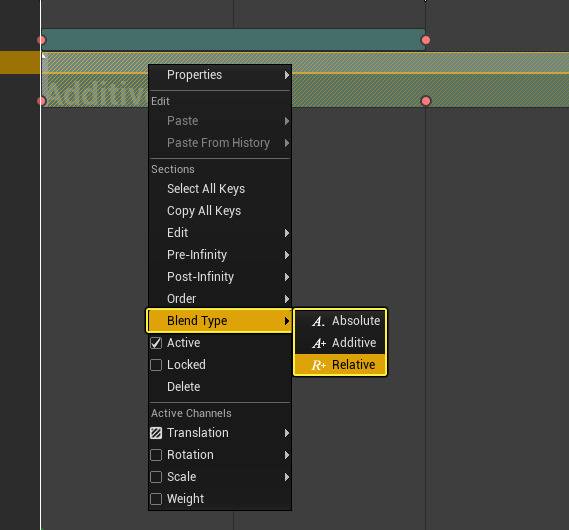Click the Rotation channel label
This screenshot has width=569, height=530.
(x=190, y=455)
